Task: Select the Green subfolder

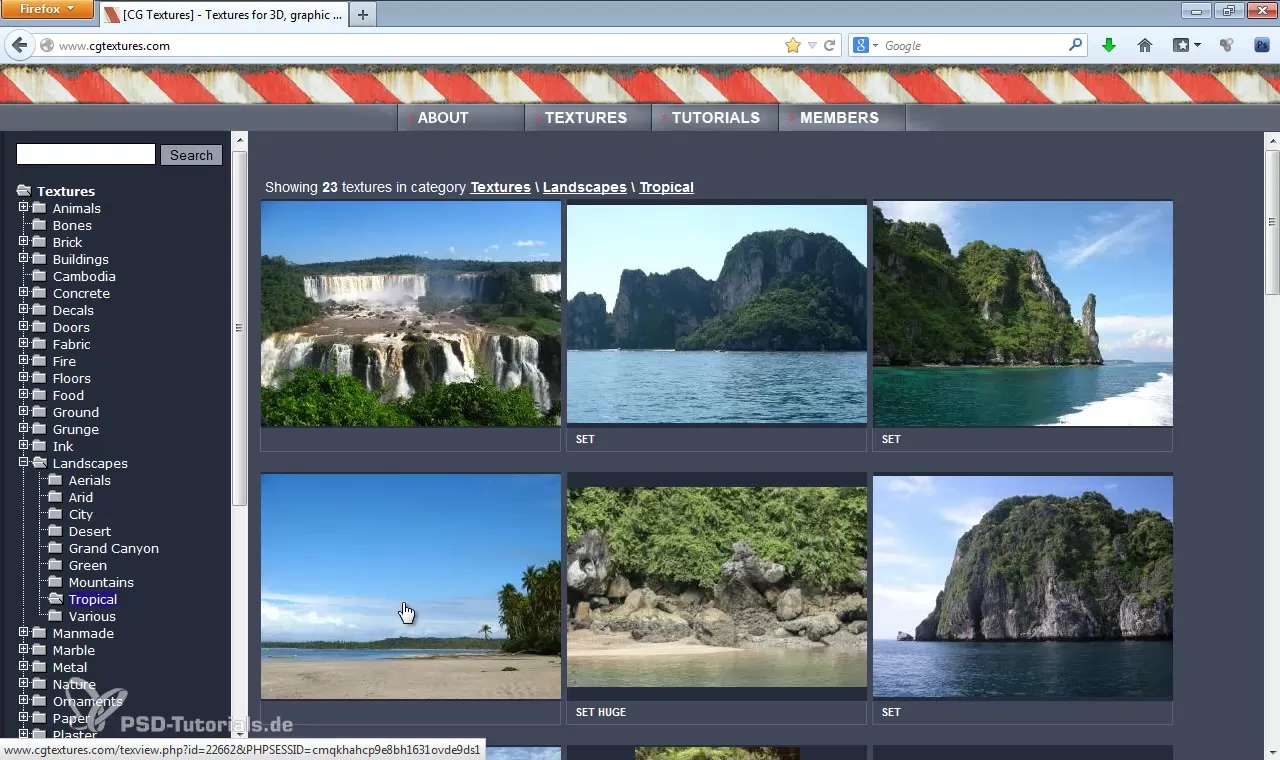Action: click(x=87, y=565)
